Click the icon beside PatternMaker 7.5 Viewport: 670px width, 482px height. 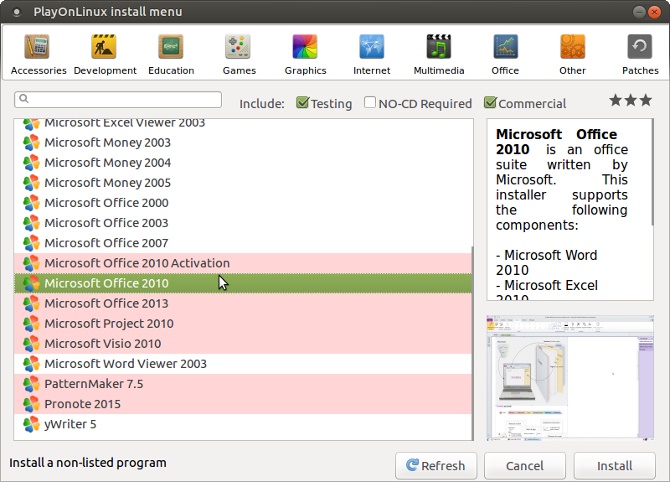(x=31, y=384)
